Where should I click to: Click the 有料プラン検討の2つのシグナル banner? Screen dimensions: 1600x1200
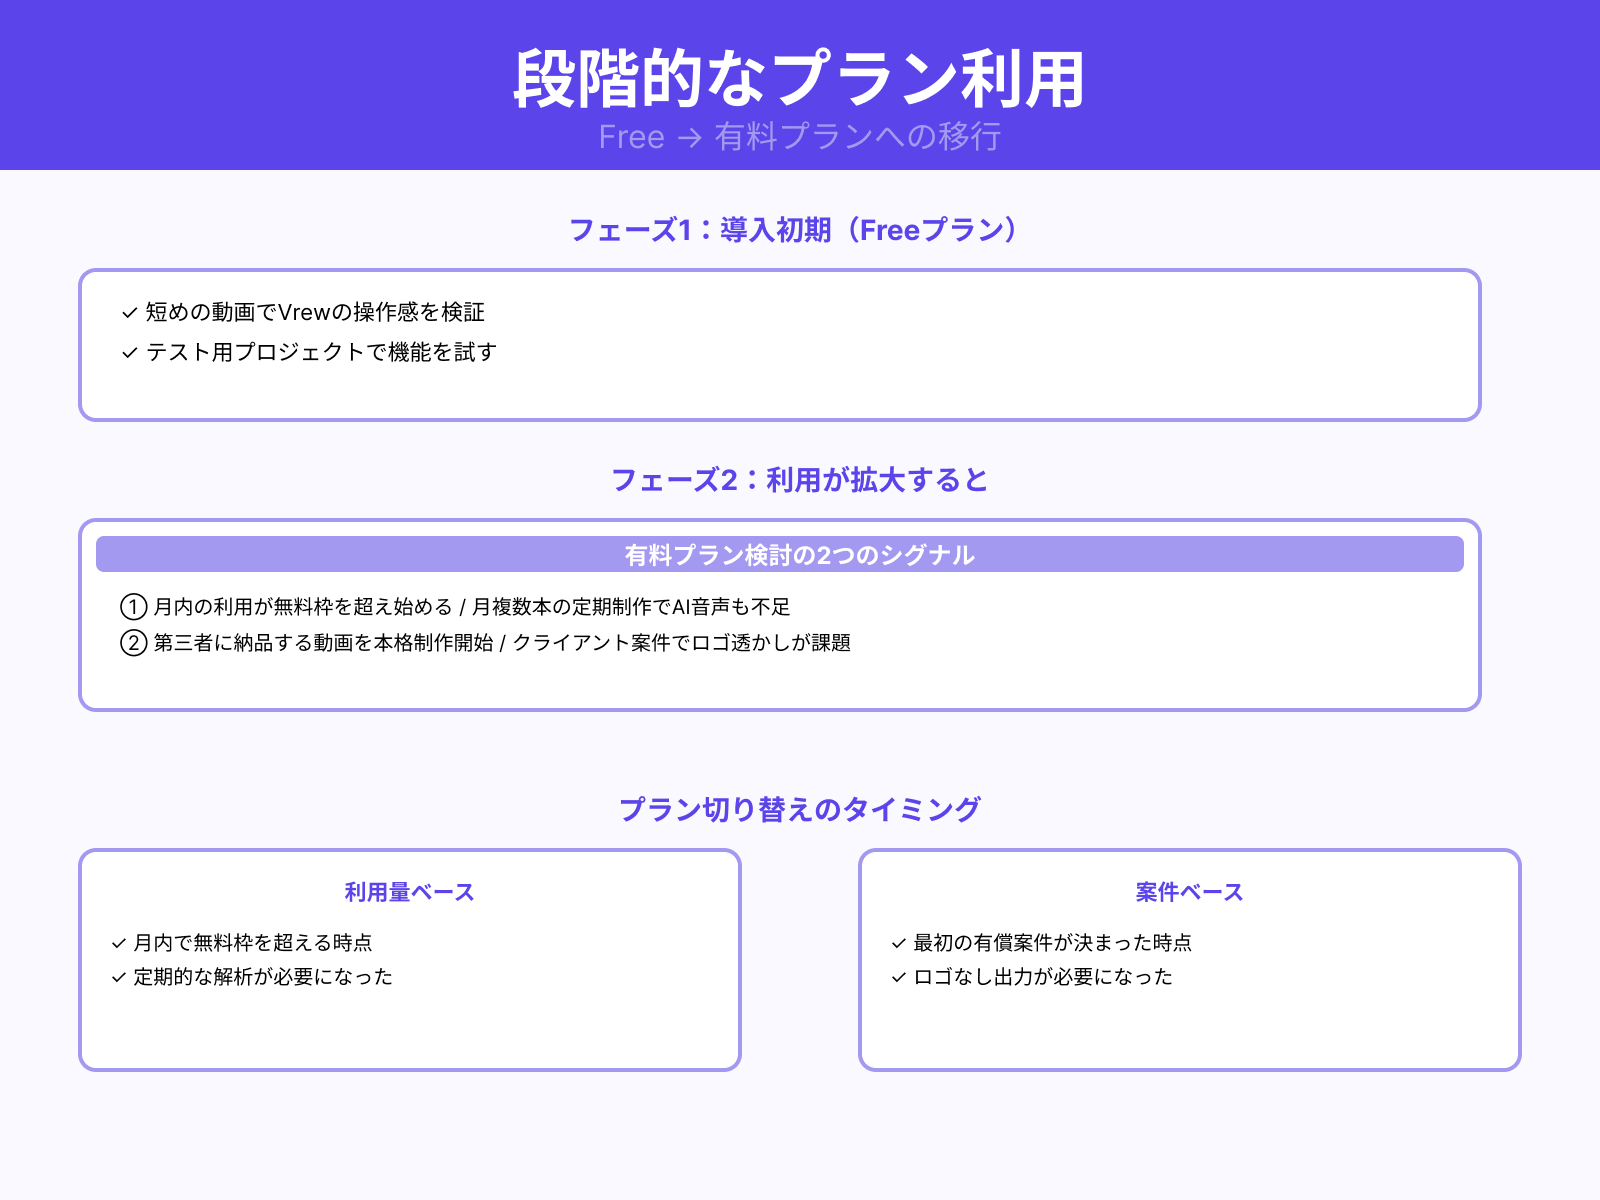[799, 555]
